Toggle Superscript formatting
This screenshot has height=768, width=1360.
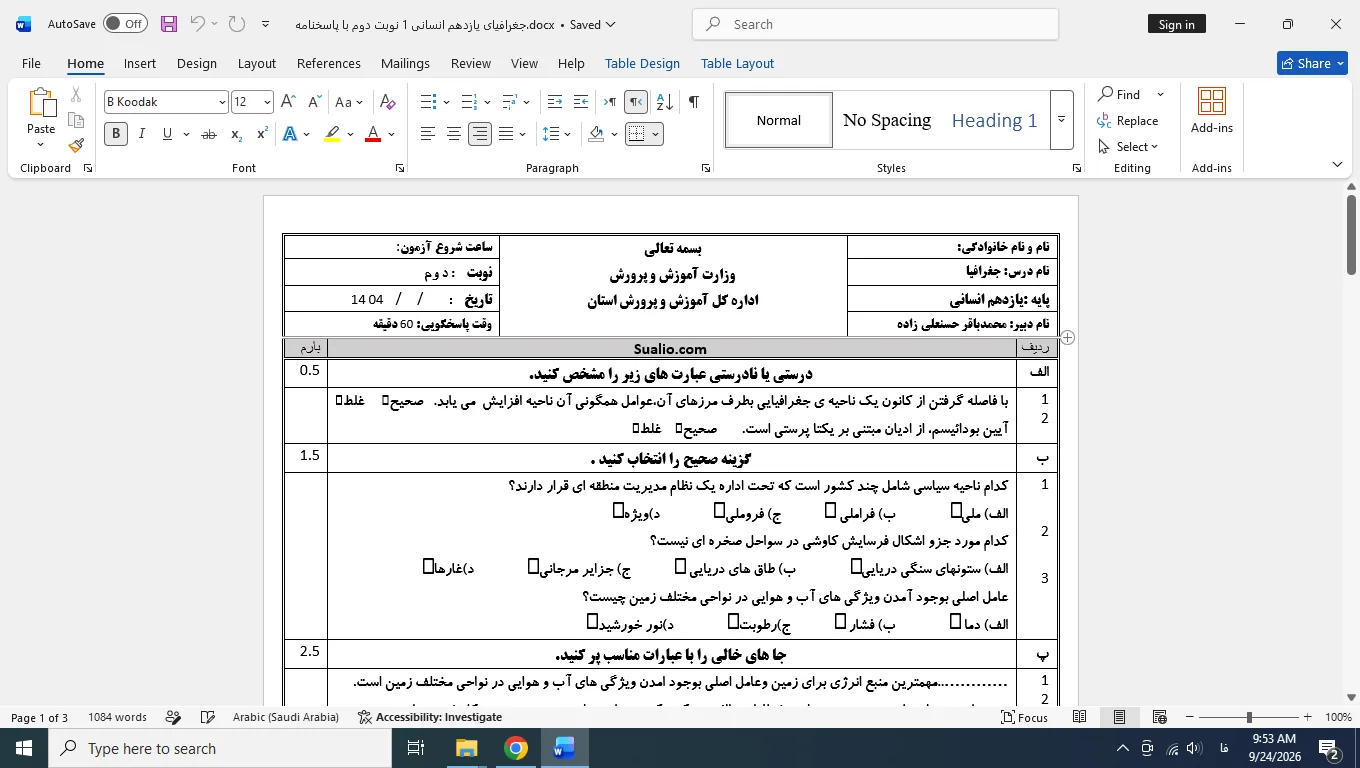pos(262,134)
